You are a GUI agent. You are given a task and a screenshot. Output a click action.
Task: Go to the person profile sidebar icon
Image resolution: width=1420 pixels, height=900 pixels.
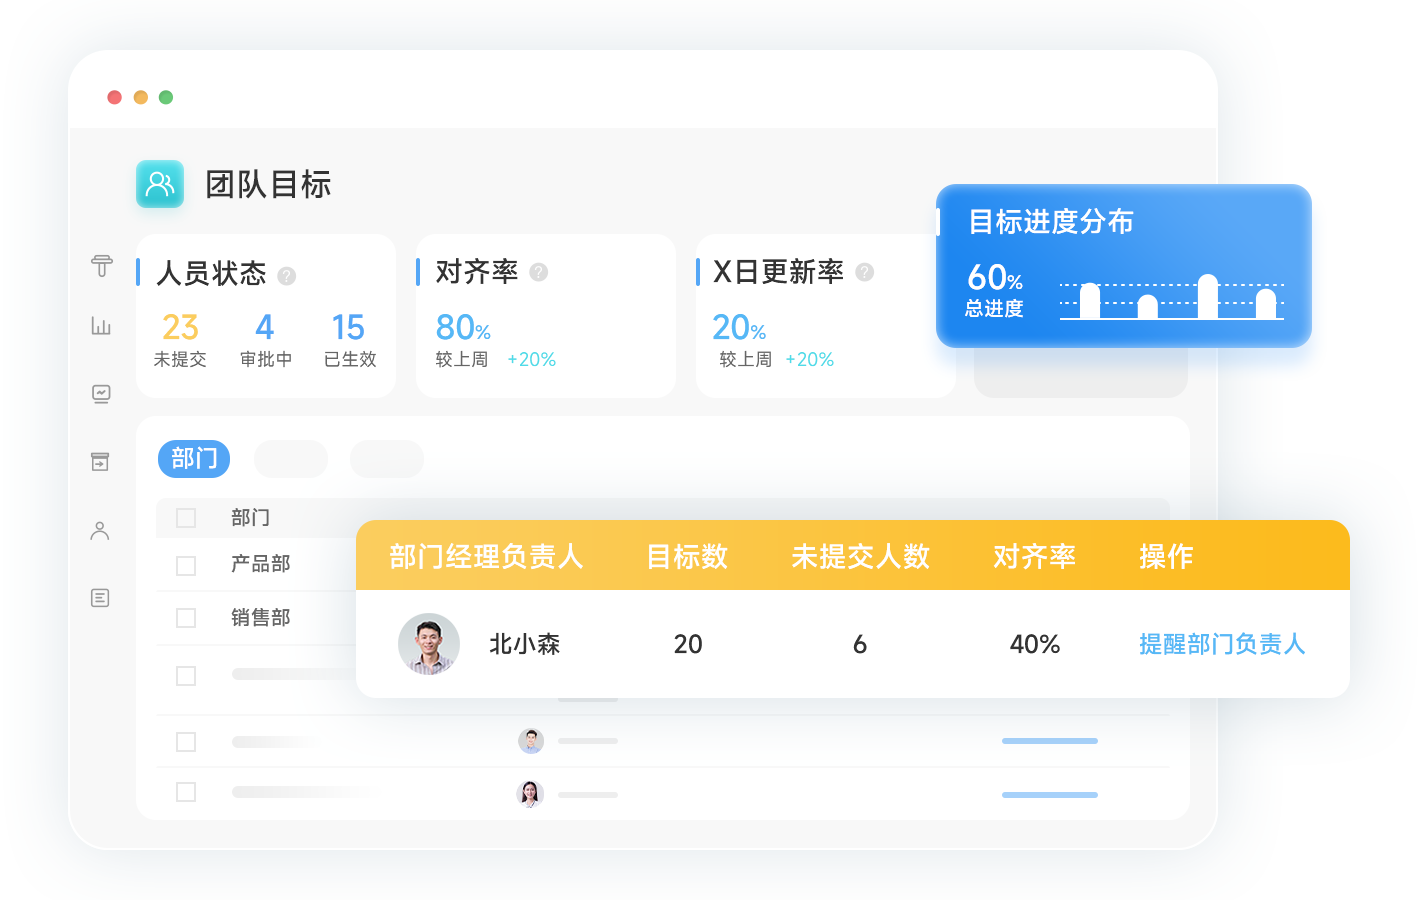[x=100, y=531]
